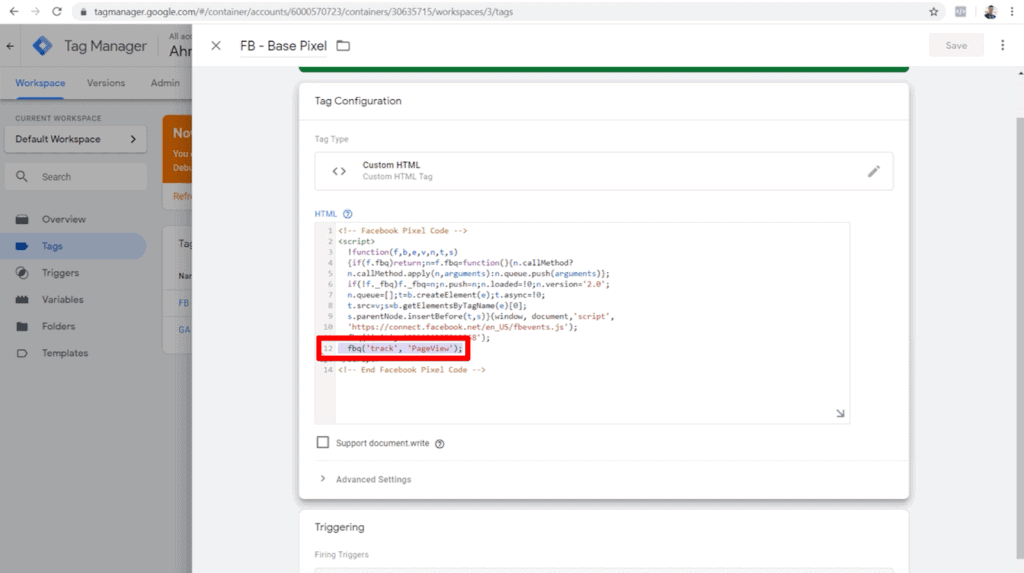The image size is (1024, 573).
Task: Open tag editor more options menu
Action: coord(1002,45)
